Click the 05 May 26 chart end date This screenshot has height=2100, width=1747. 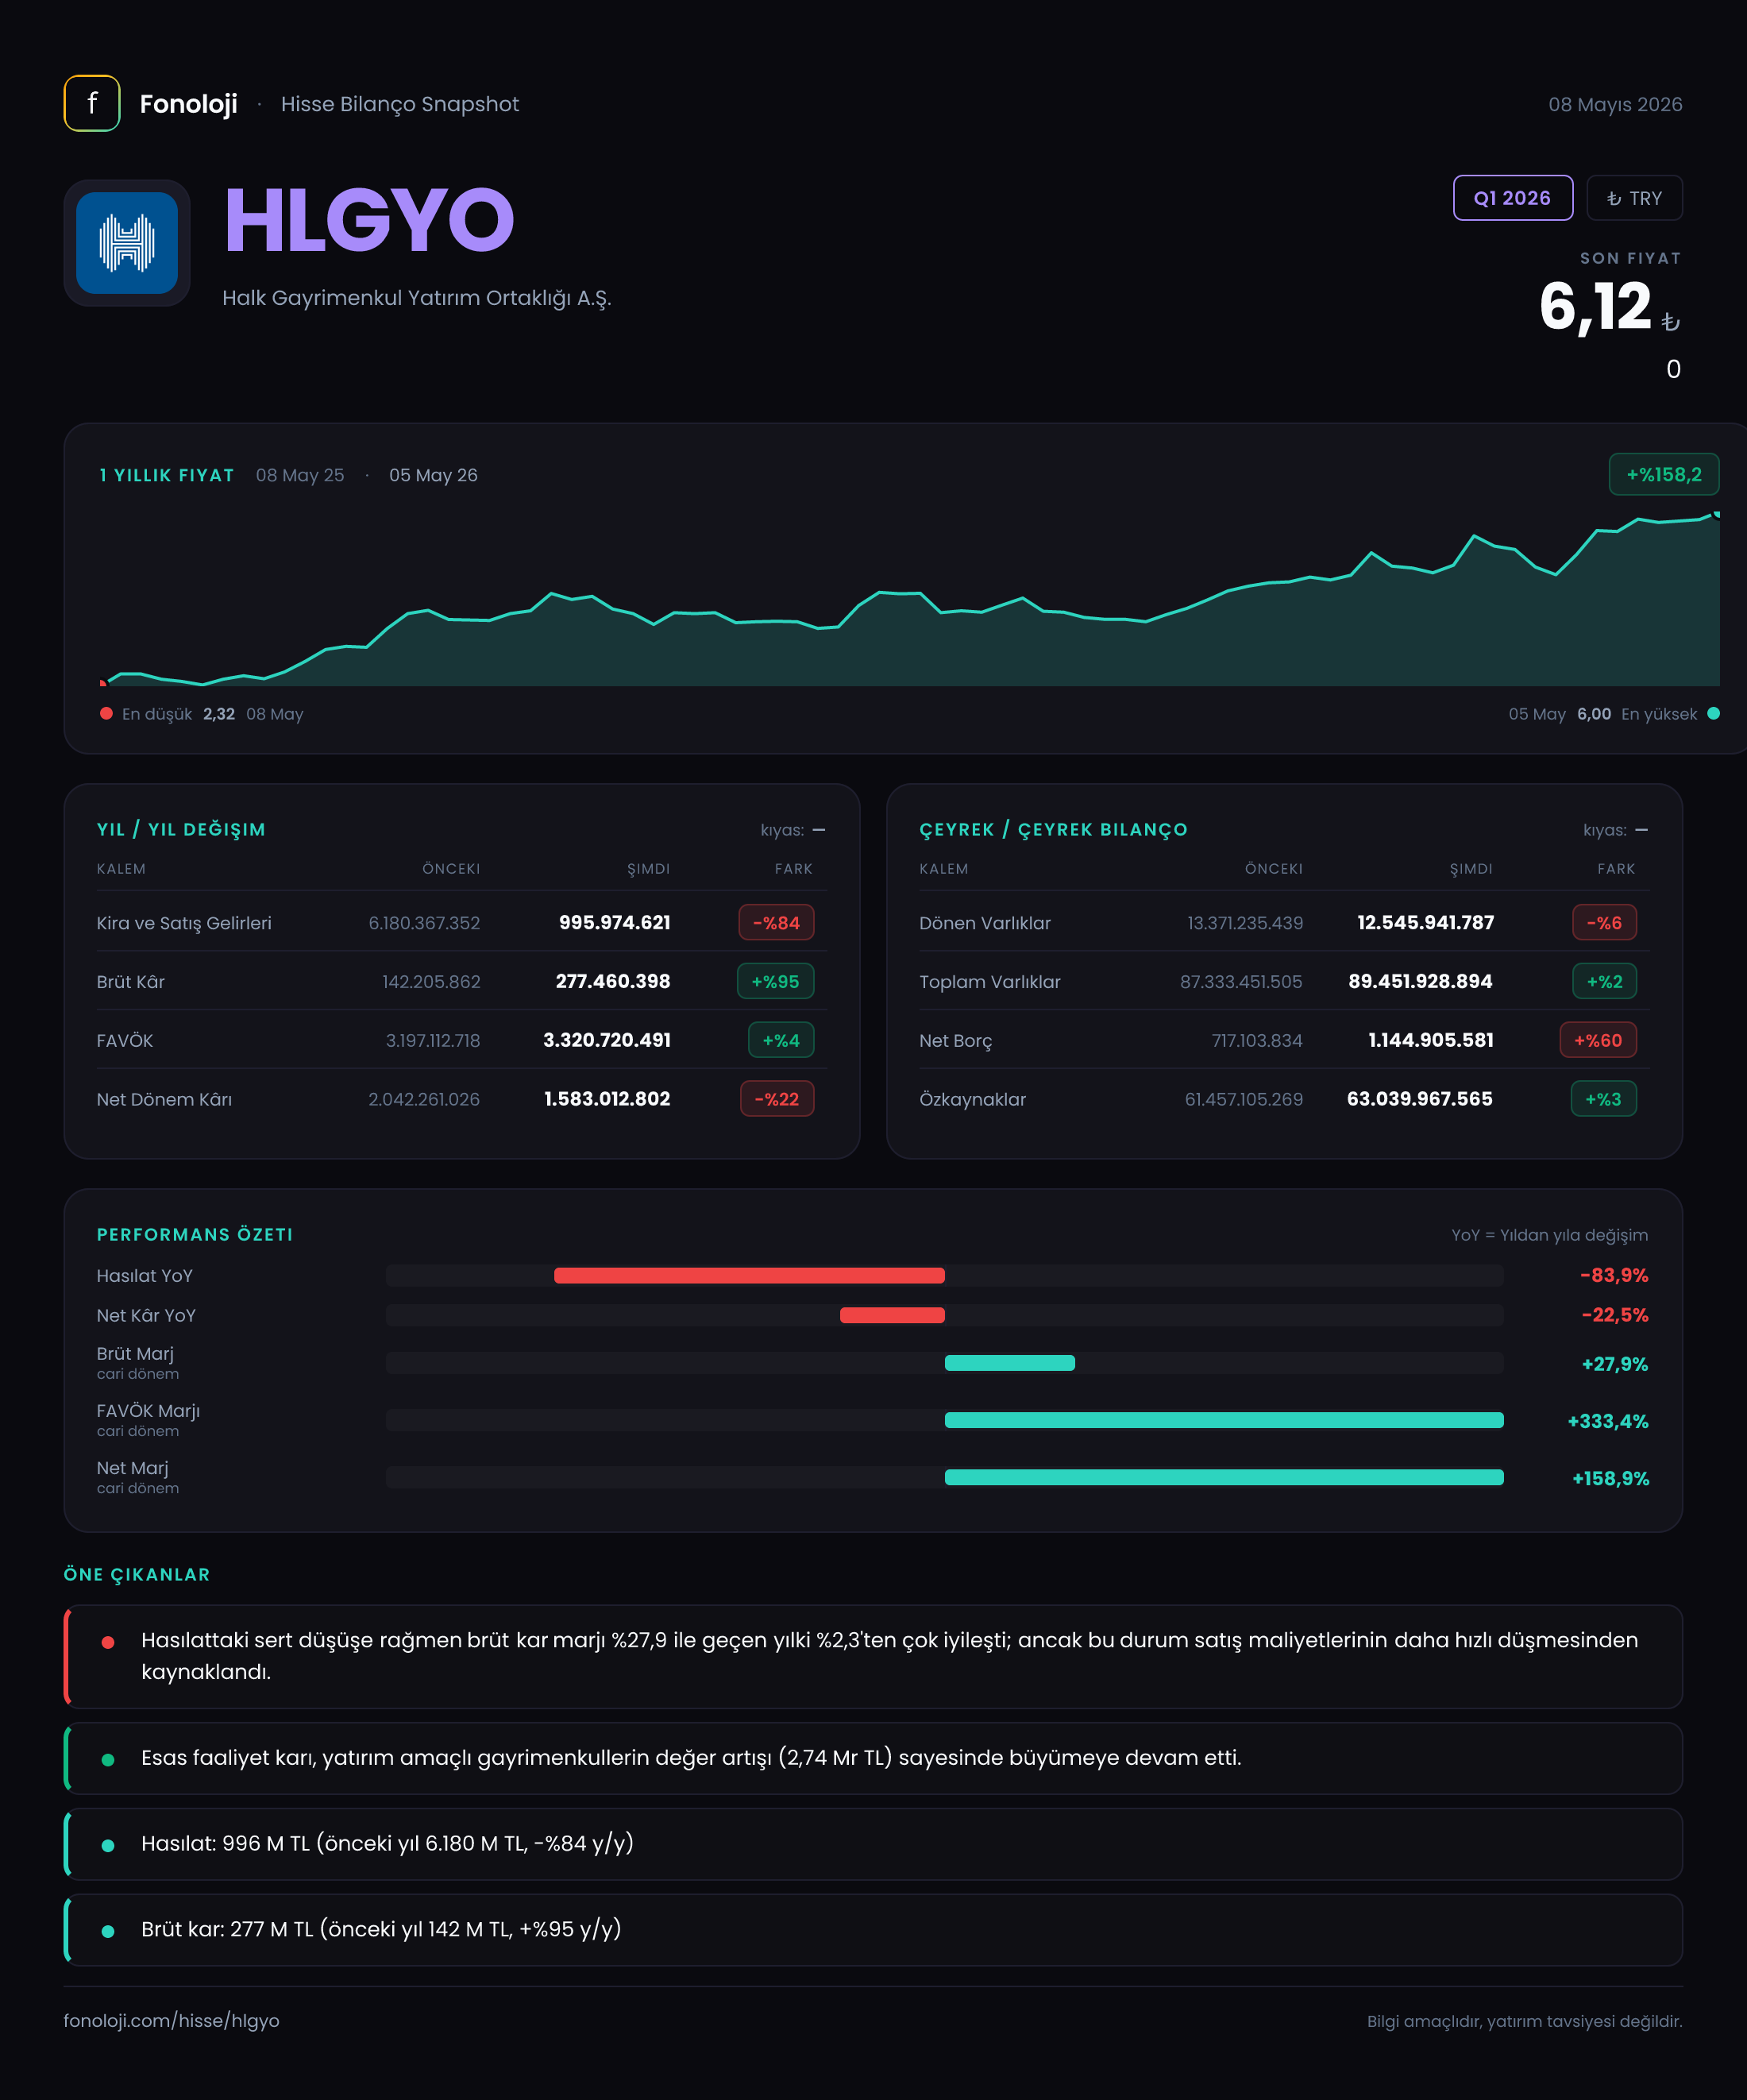tap(433, 475)
